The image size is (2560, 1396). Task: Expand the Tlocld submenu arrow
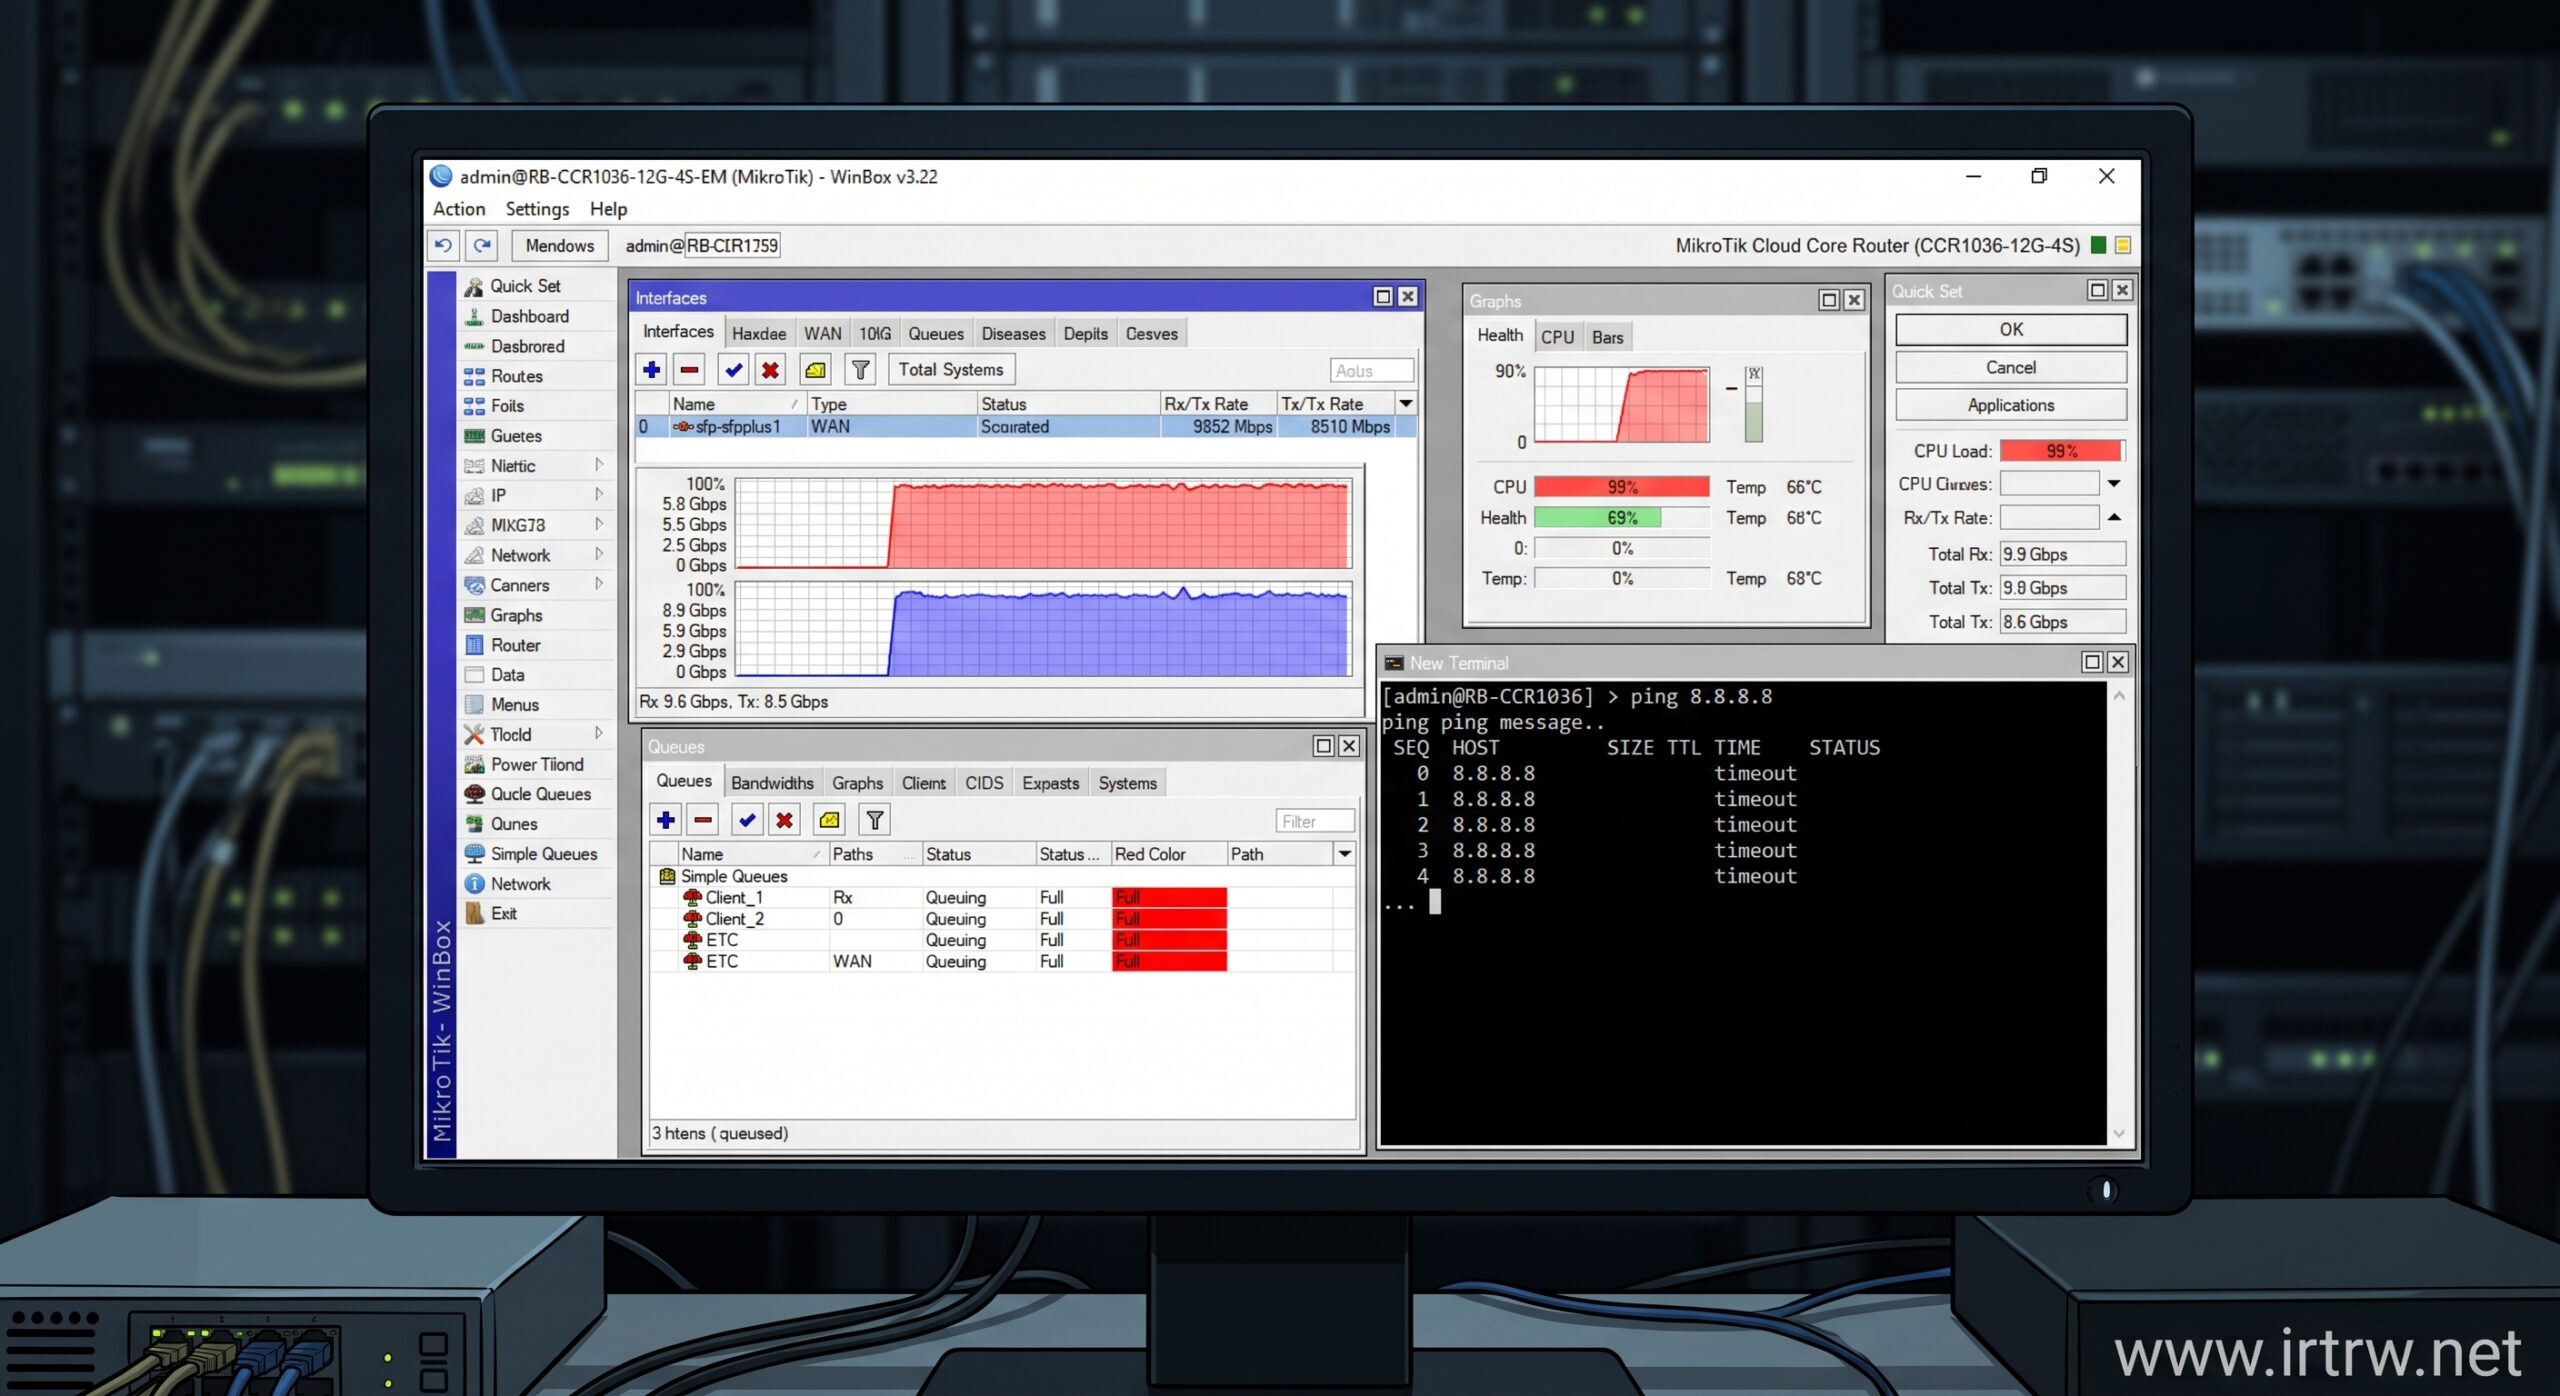[599, 733]
